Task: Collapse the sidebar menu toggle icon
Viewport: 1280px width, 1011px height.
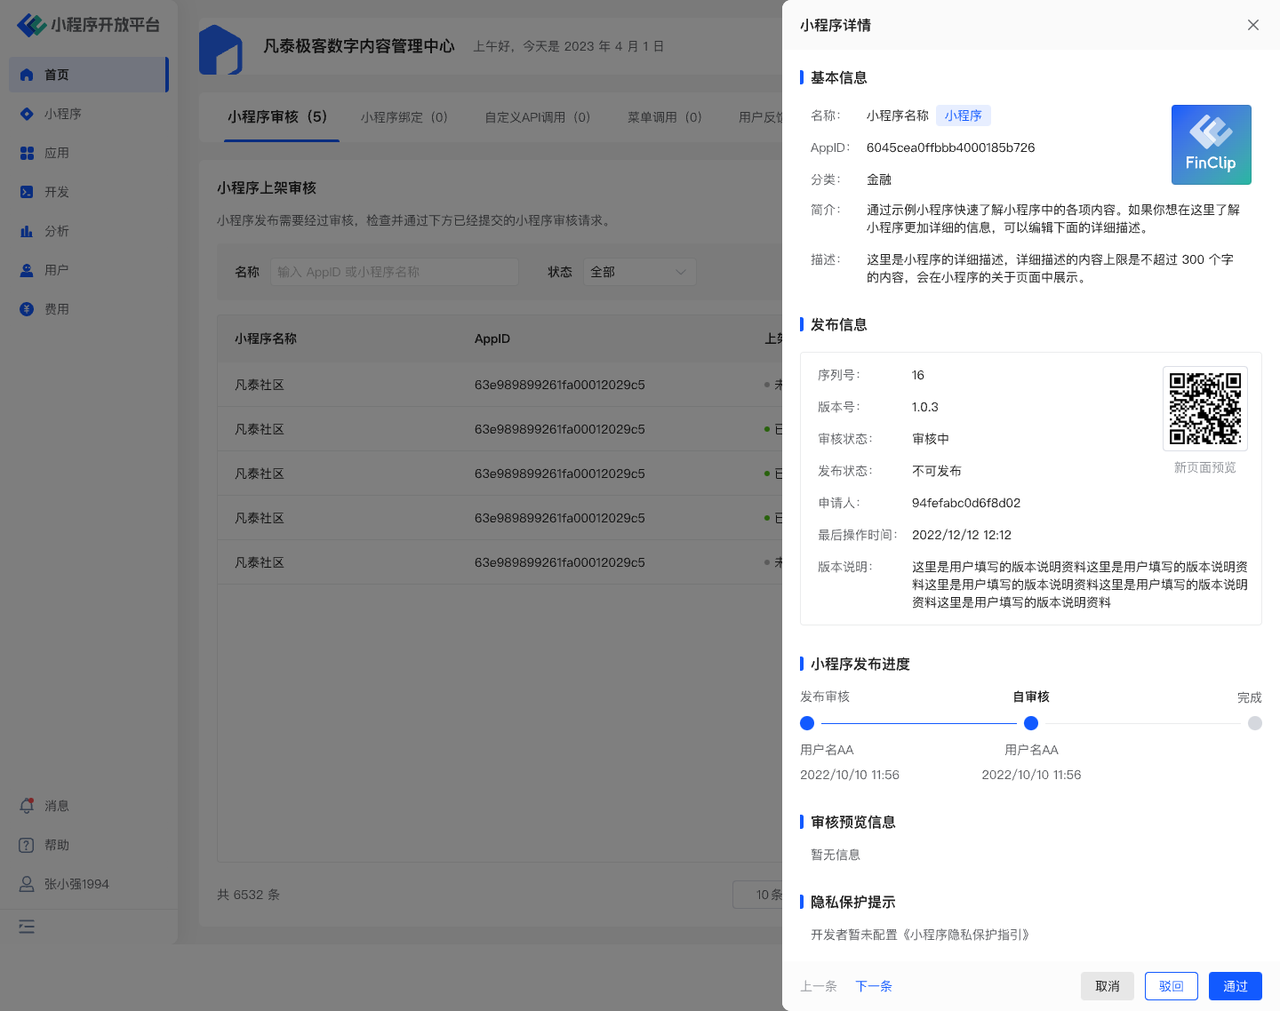Action: tap(27, 927)
